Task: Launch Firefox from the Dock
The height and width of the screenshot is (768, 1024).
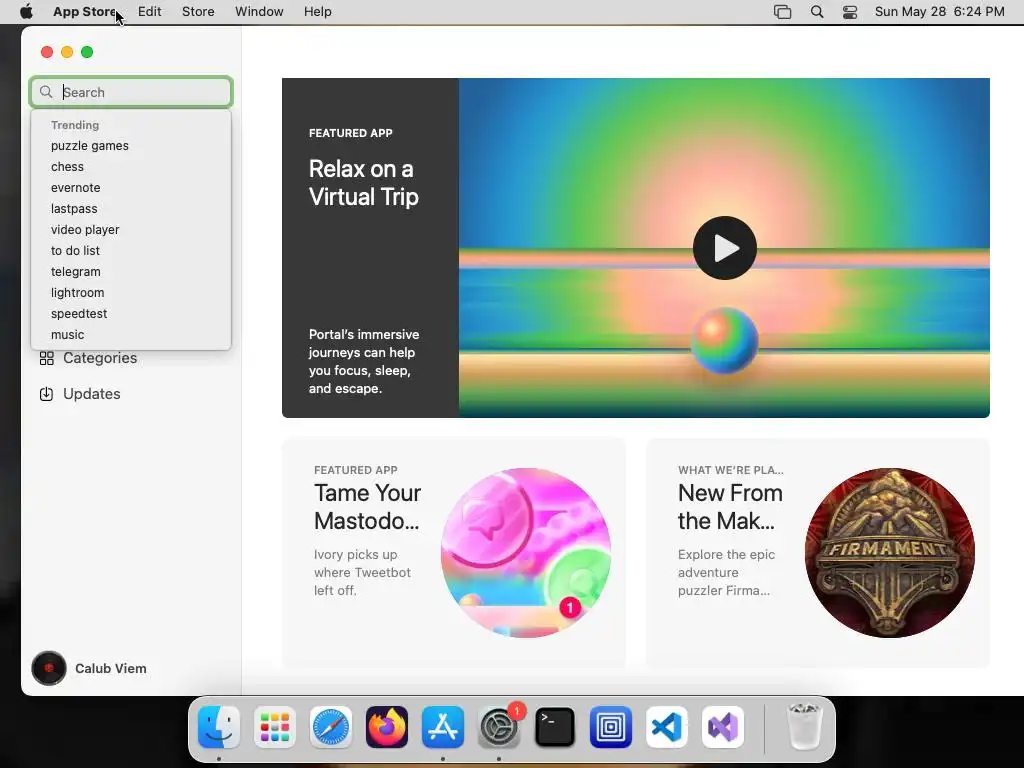Action: [387, 727]
